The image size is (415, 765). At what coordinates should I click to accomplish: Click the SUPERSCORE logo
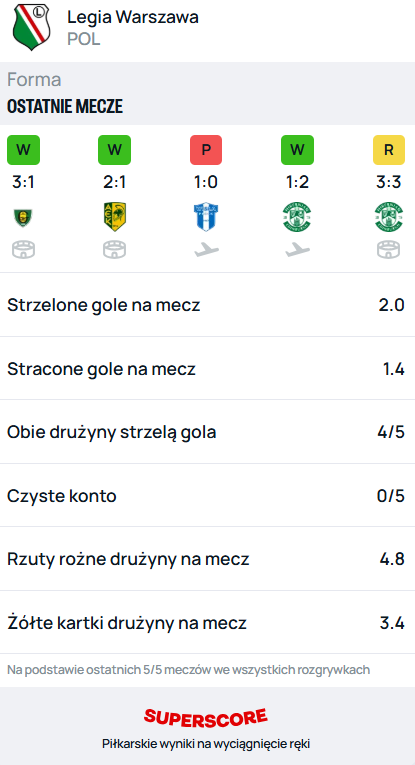206,717
